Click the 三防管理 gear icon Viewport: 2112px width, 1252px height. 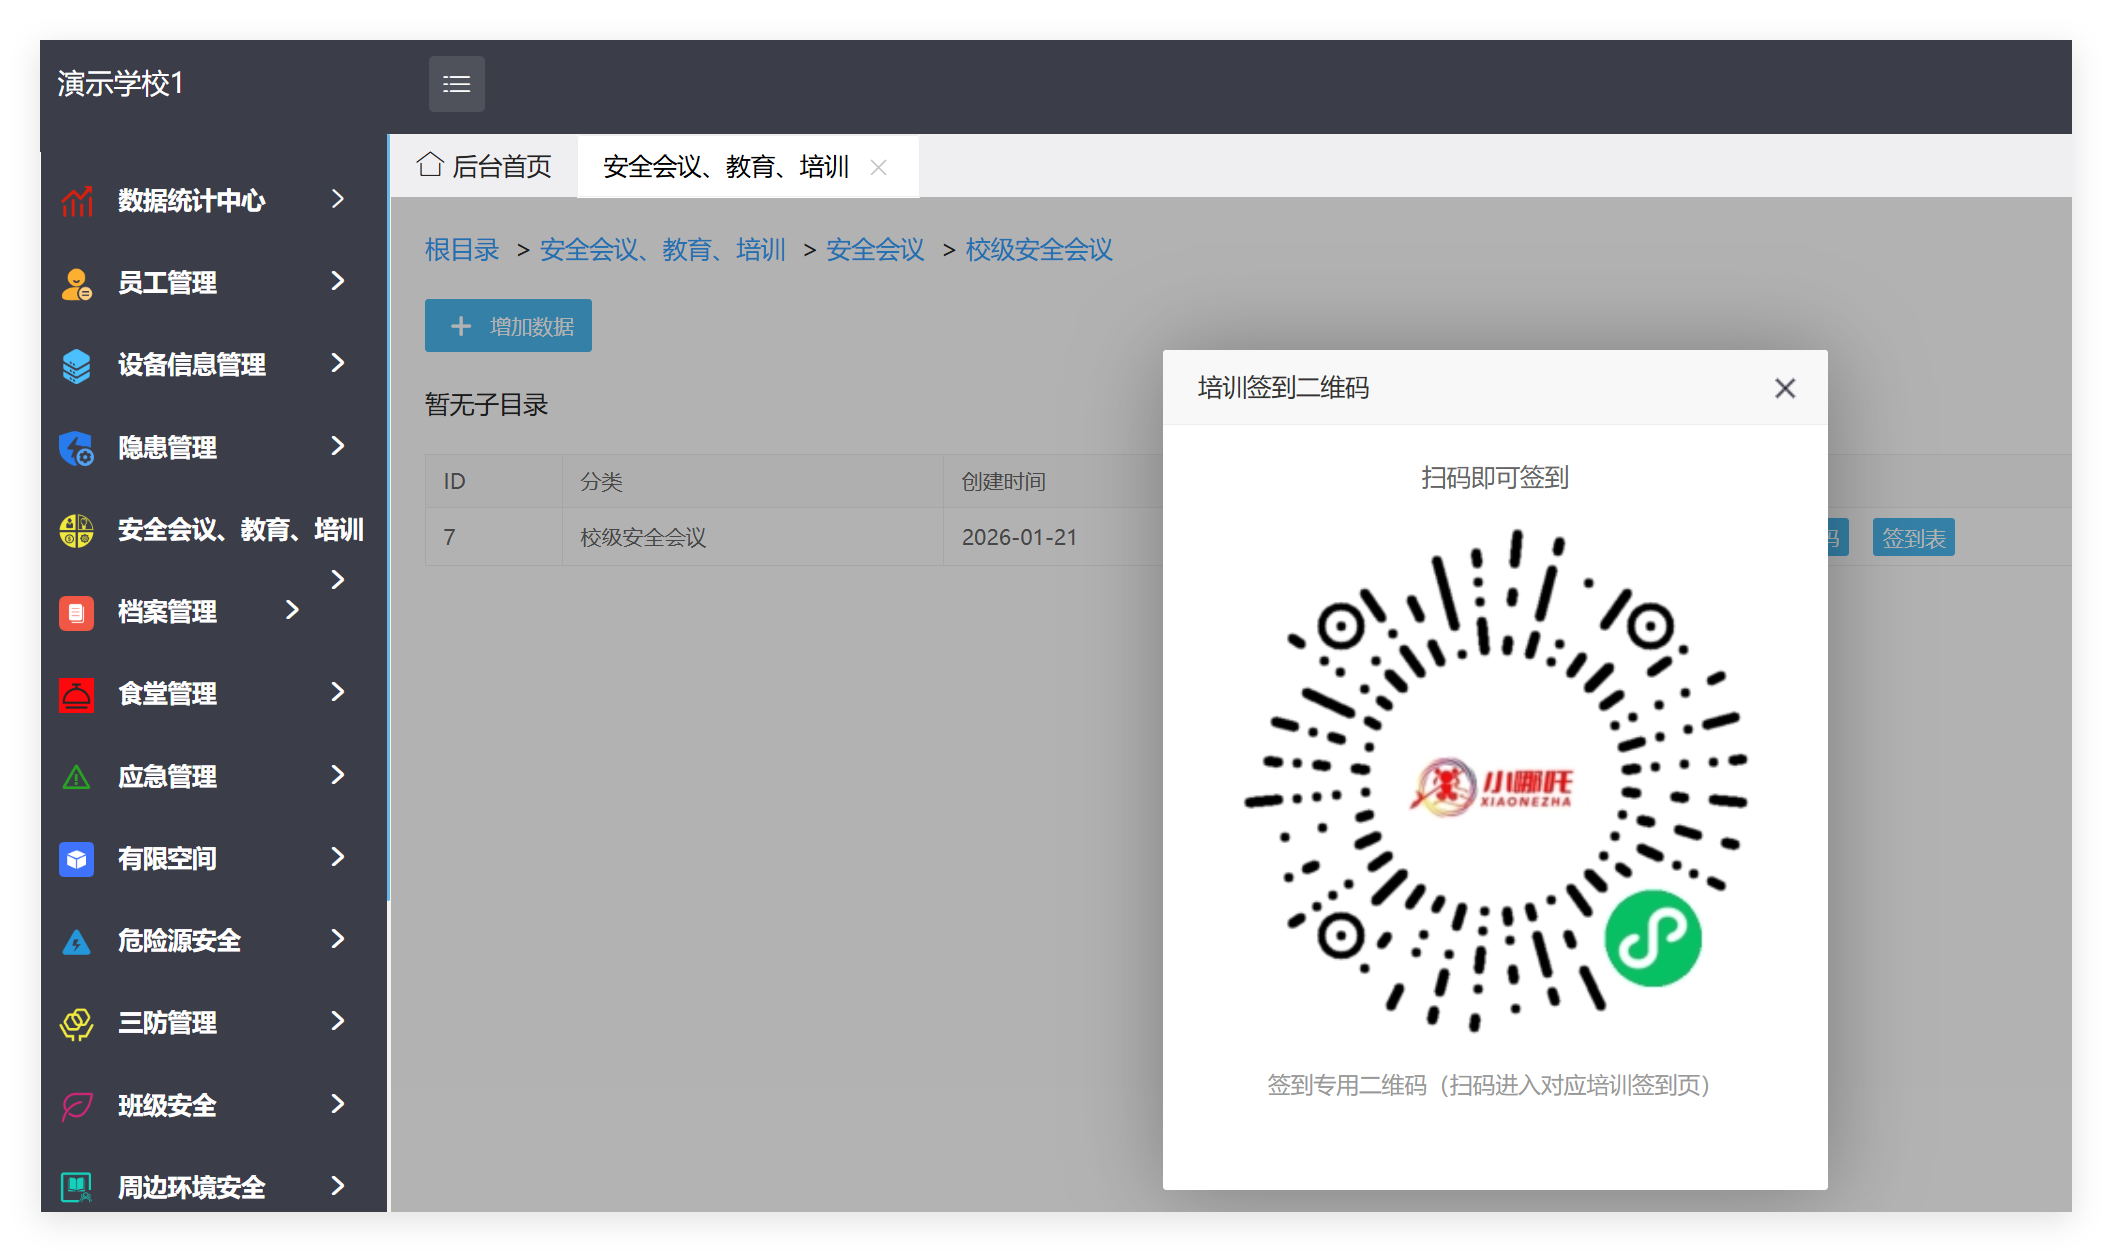click(x=75, y=1022)
